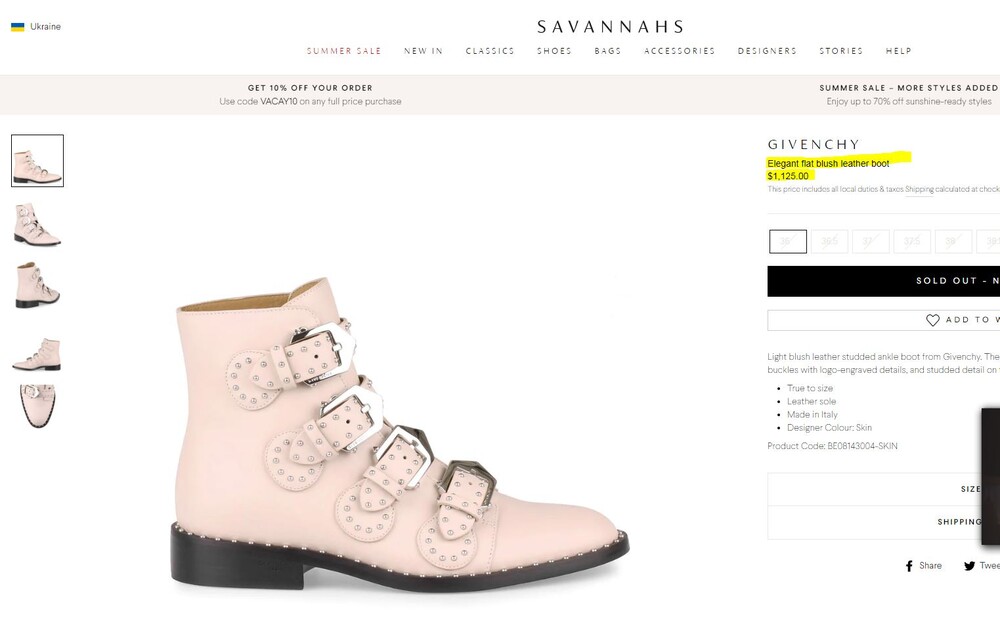View the second boot thumbnail
Viewport: 1000px width, 623px height.
point(38,224)
